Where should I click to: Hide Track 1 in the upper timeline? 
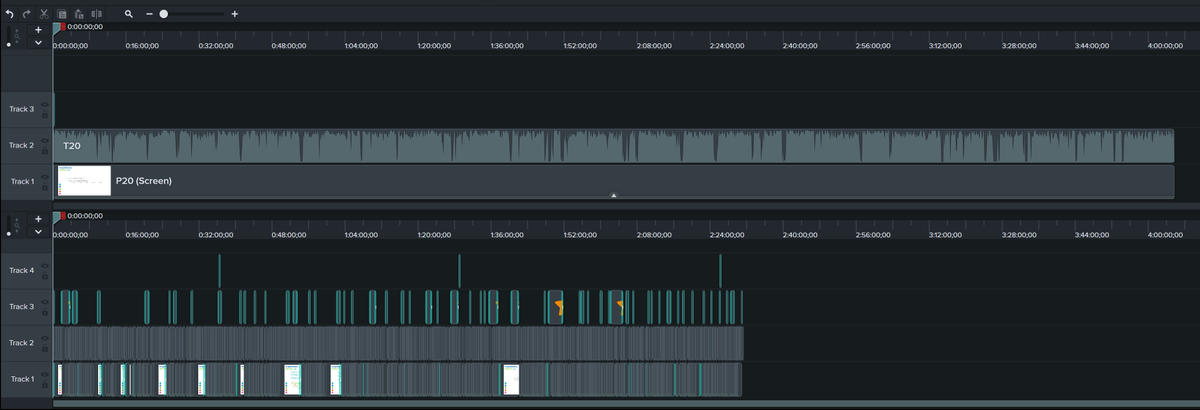45,176
